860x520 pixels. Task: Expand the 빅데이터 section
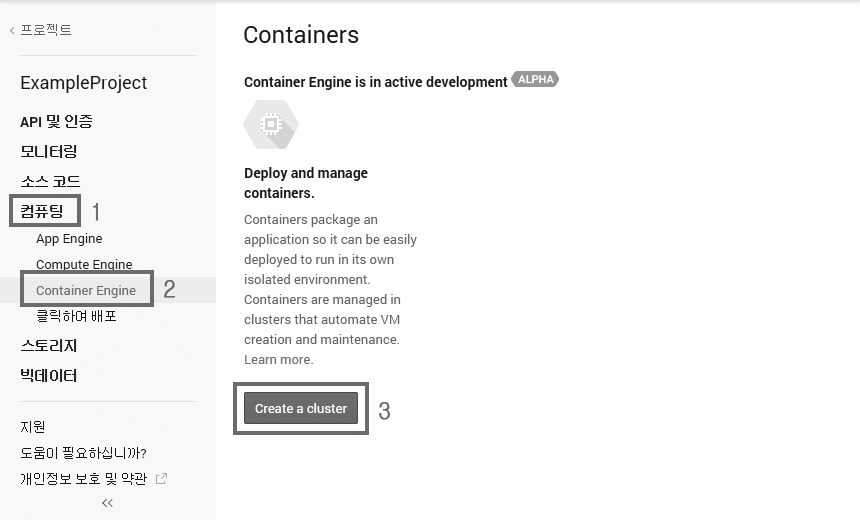click(48, 375)
